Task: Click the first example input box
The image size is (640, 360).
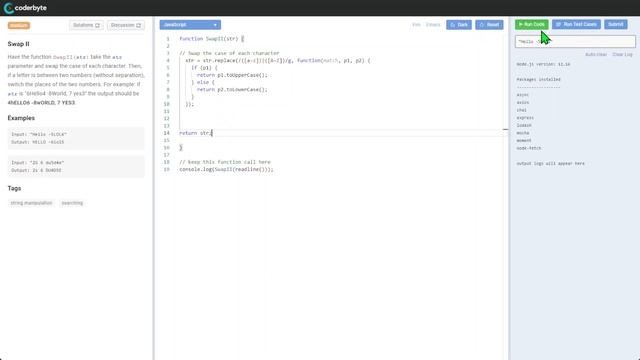Action: 76,138
